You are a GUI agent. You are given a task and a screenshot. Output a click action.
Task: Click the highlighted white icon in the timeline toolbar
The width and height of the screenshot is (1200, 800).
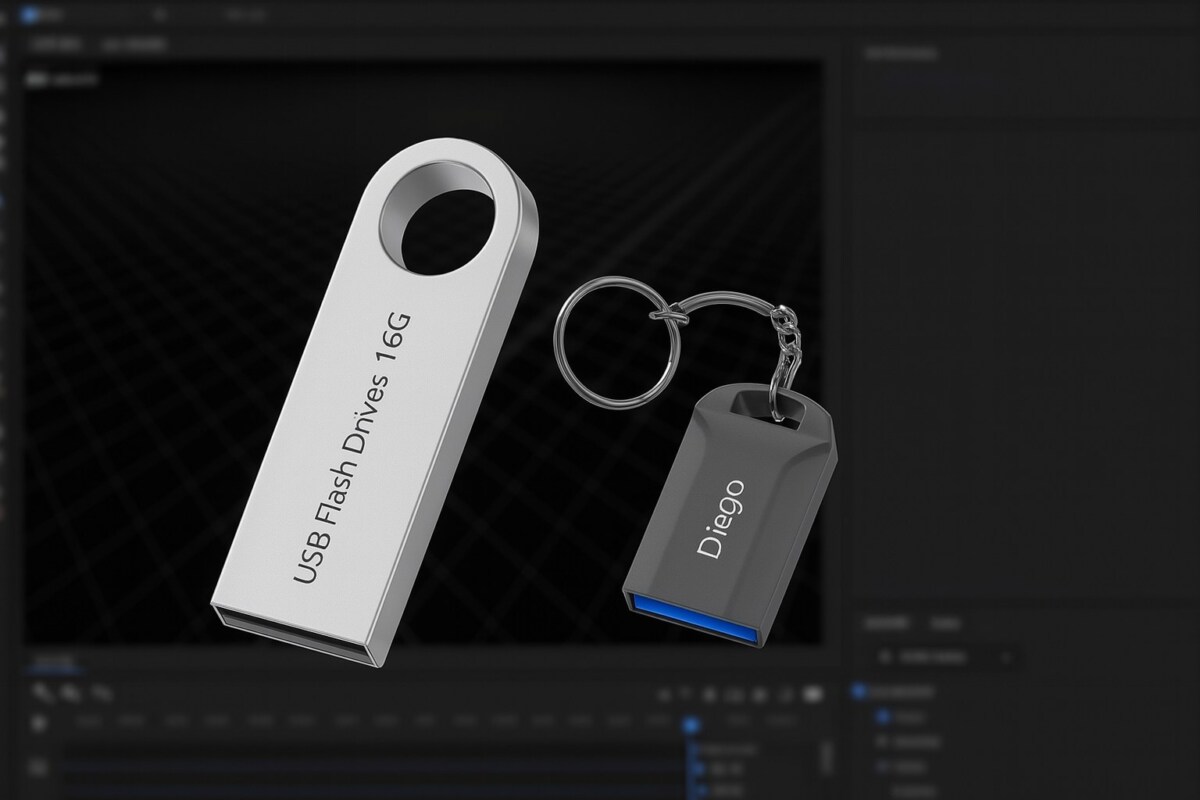tap(812, 693)
